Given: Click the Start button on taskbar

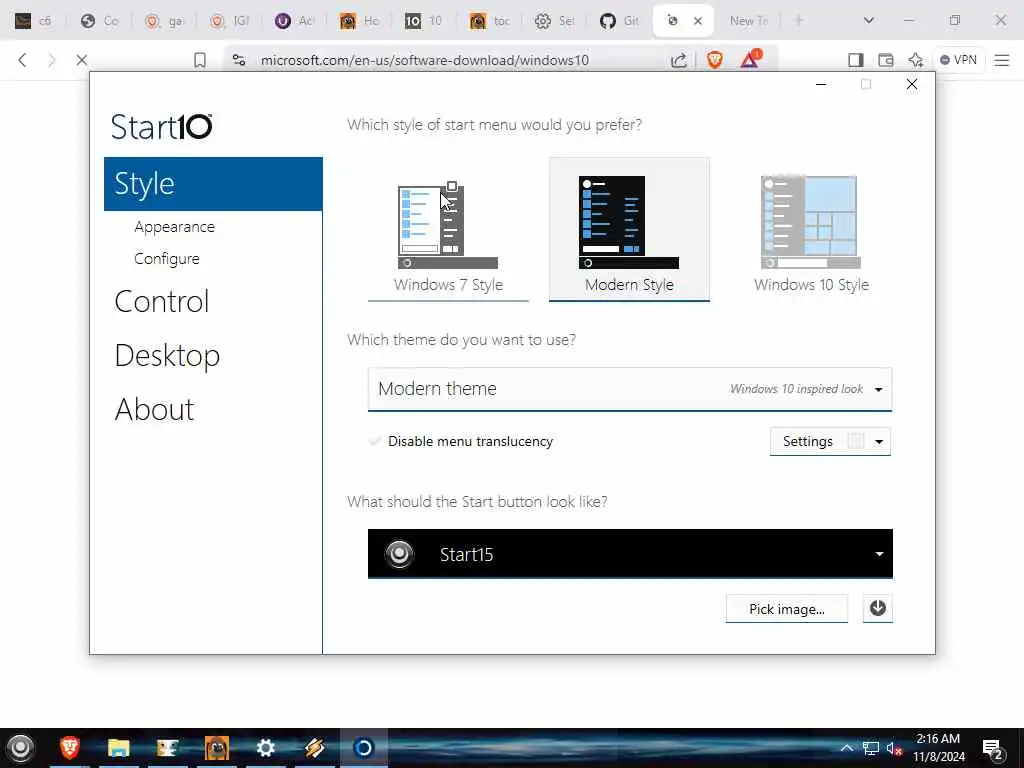Looking at the screenshot, I should click(x=20, y=748).
